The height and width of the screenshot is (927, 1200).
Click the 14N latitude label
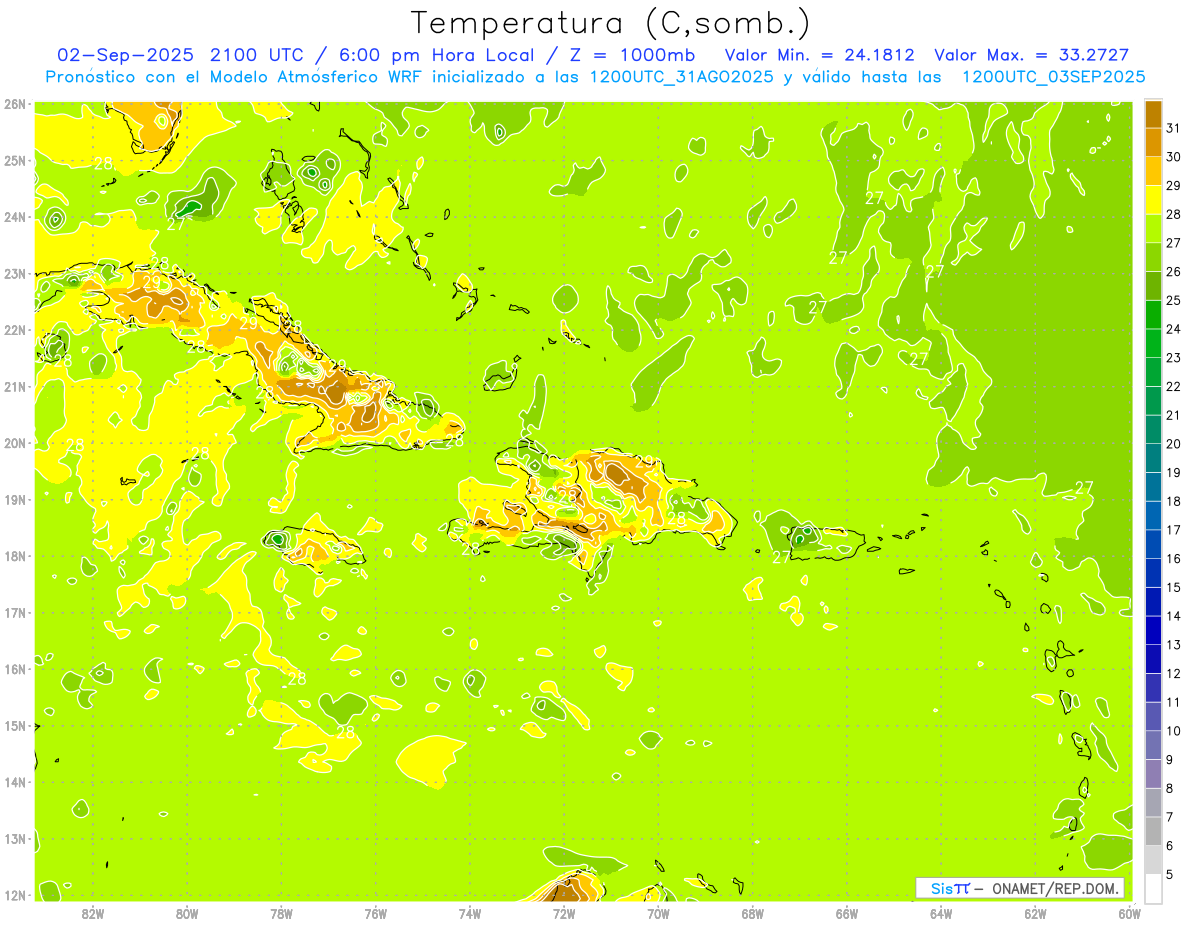click(x=15, y=782)
